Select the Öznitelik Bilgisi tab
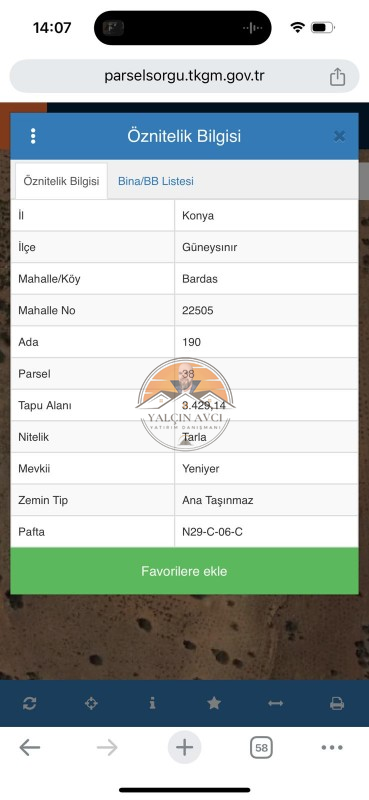 tap(61, 181)
